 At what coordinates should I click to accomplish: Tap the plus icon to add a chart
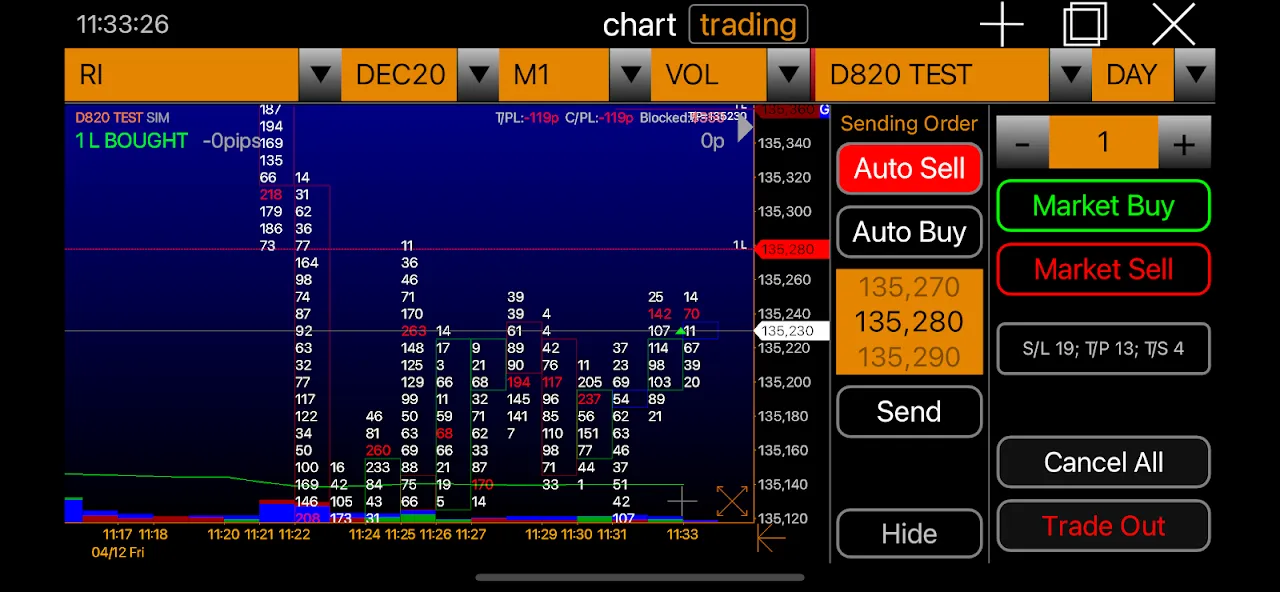(x=1001, y=24)
